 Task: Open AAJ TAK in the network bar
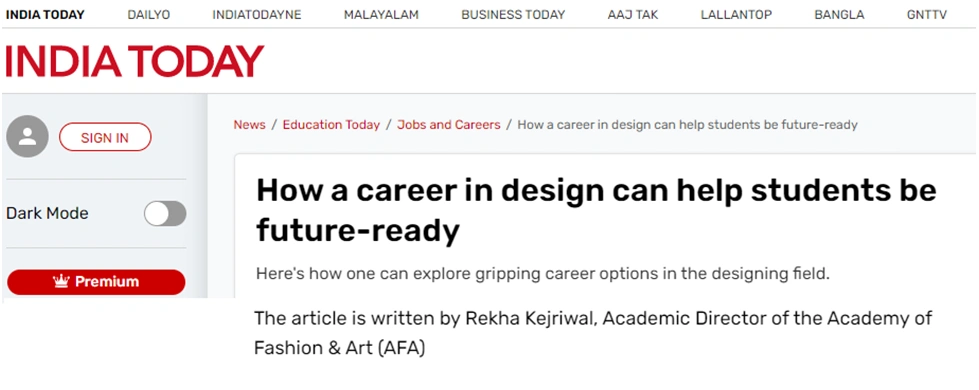tap(632, 15)
